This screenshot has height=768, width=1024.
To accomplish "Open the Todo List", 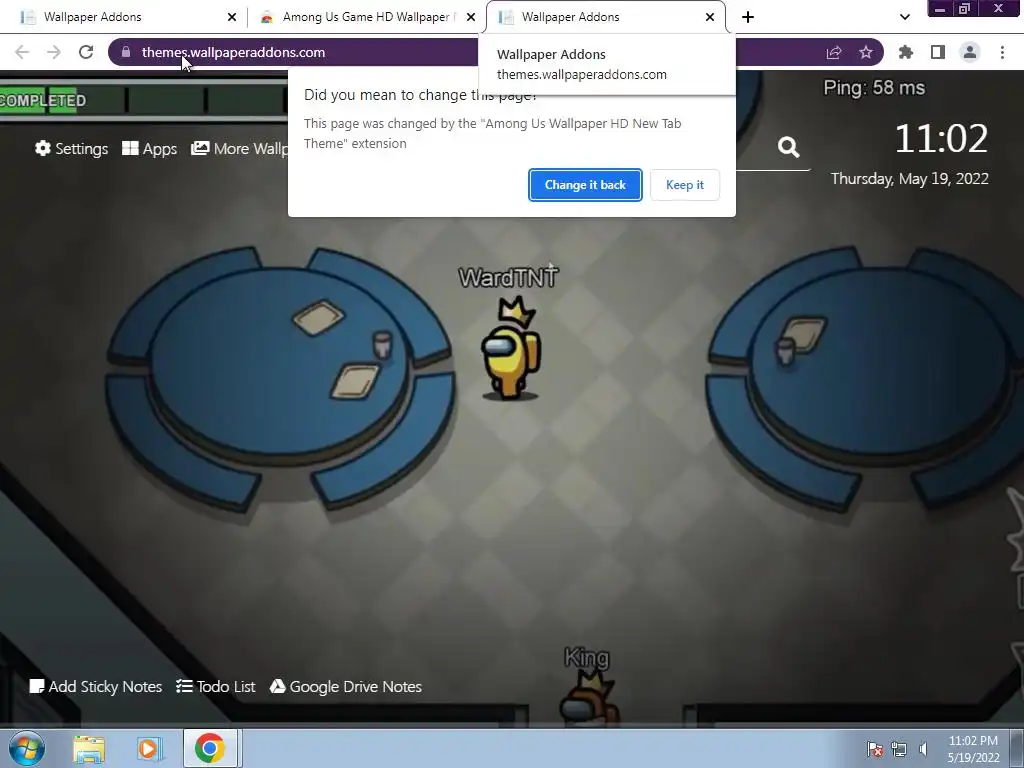I will (x=216, y=686).
